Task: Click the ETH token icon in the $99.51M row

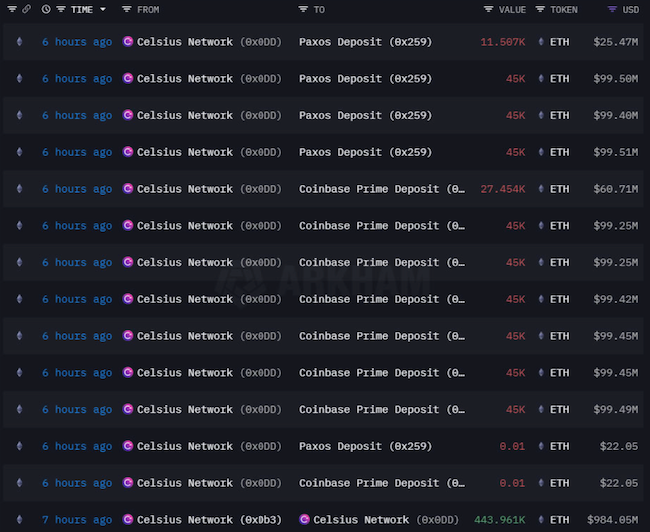Action: click(541, 152)
